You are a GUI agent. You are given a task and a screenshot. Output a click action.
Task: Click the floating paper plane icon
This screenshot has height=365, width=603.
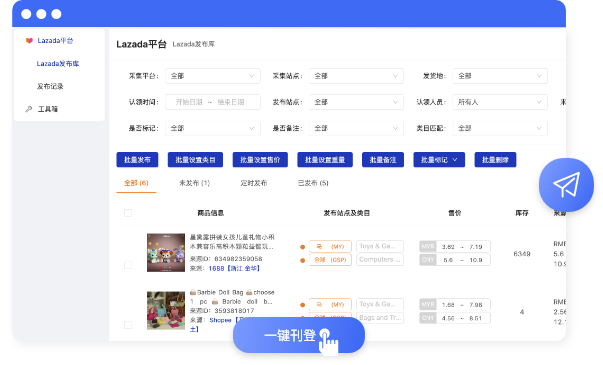(566, 185)
